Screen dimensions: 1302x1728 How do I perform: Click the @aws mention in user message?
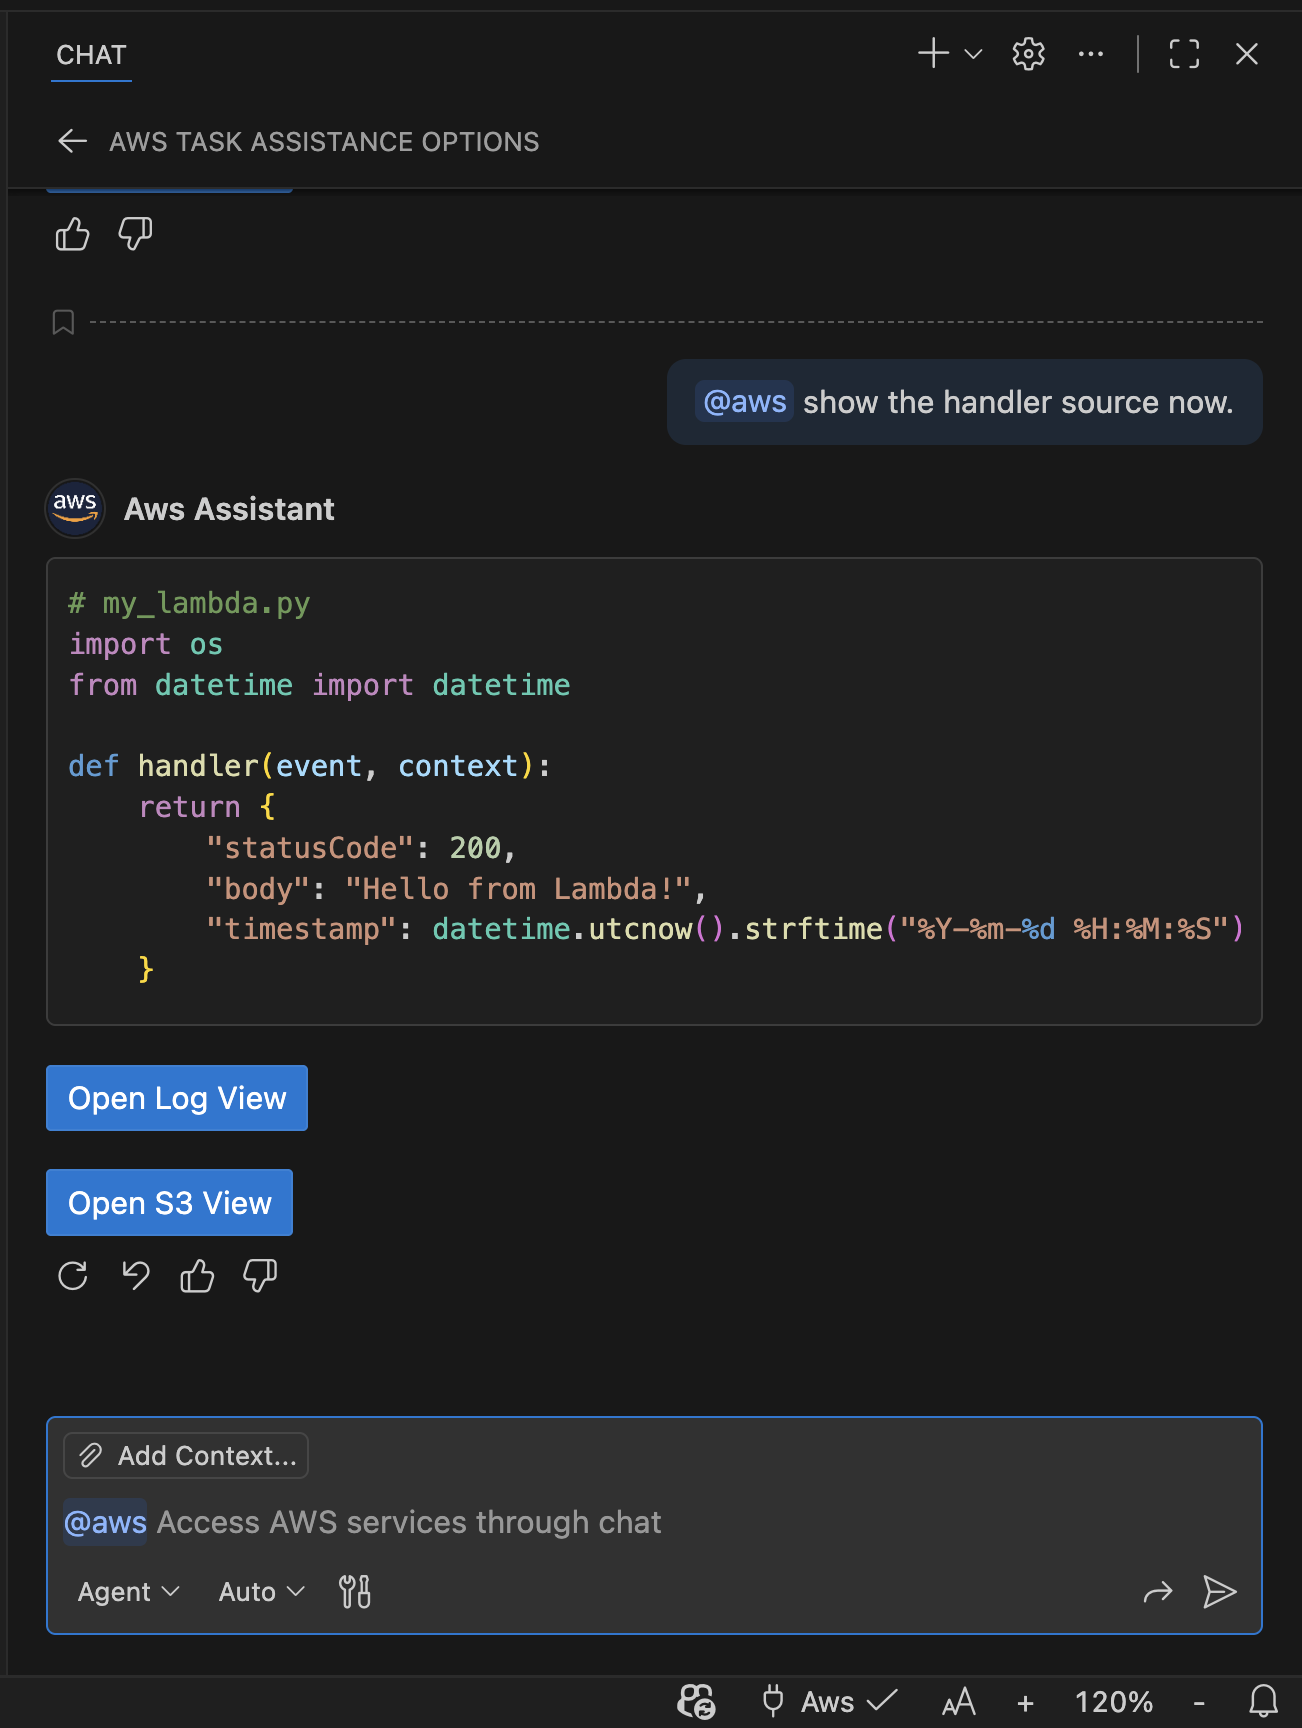tap(745, 402)
